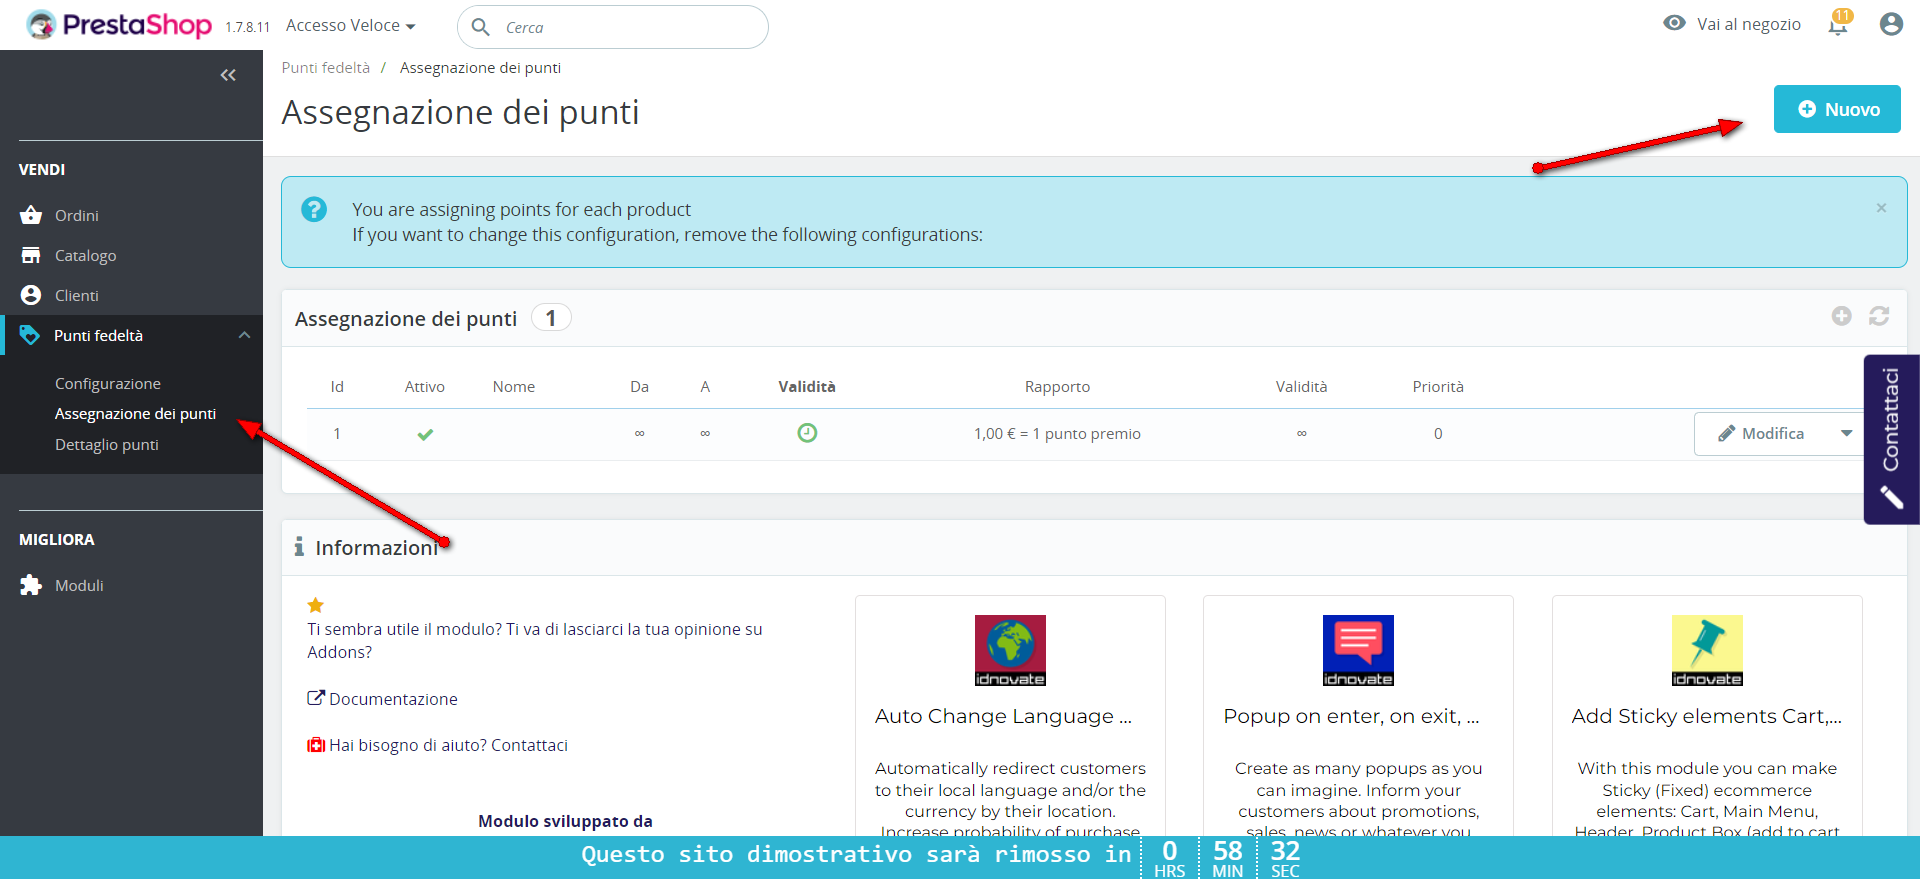This screenshot has height=879, width=1920.
Task: Open the Vai al negozio link
Action: click(1748, 24)
